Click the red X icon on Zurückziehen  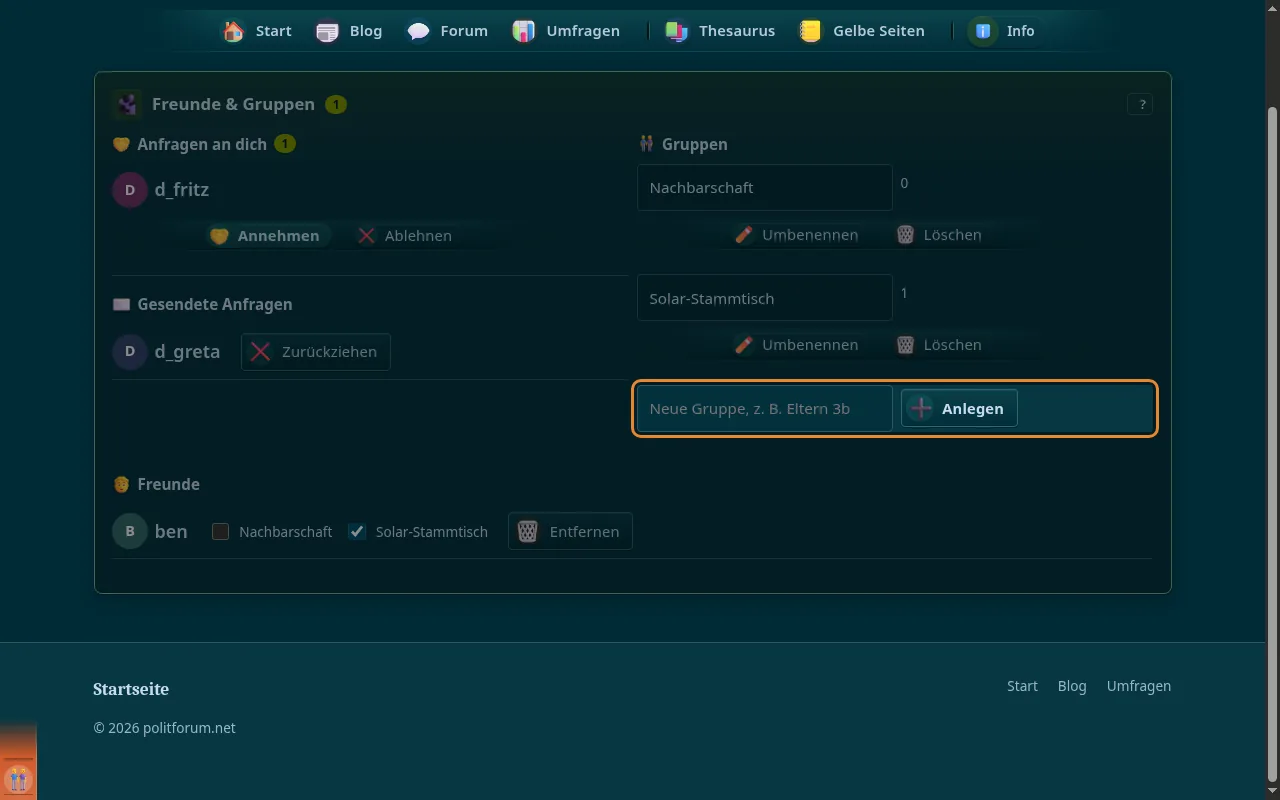[260, 352]
